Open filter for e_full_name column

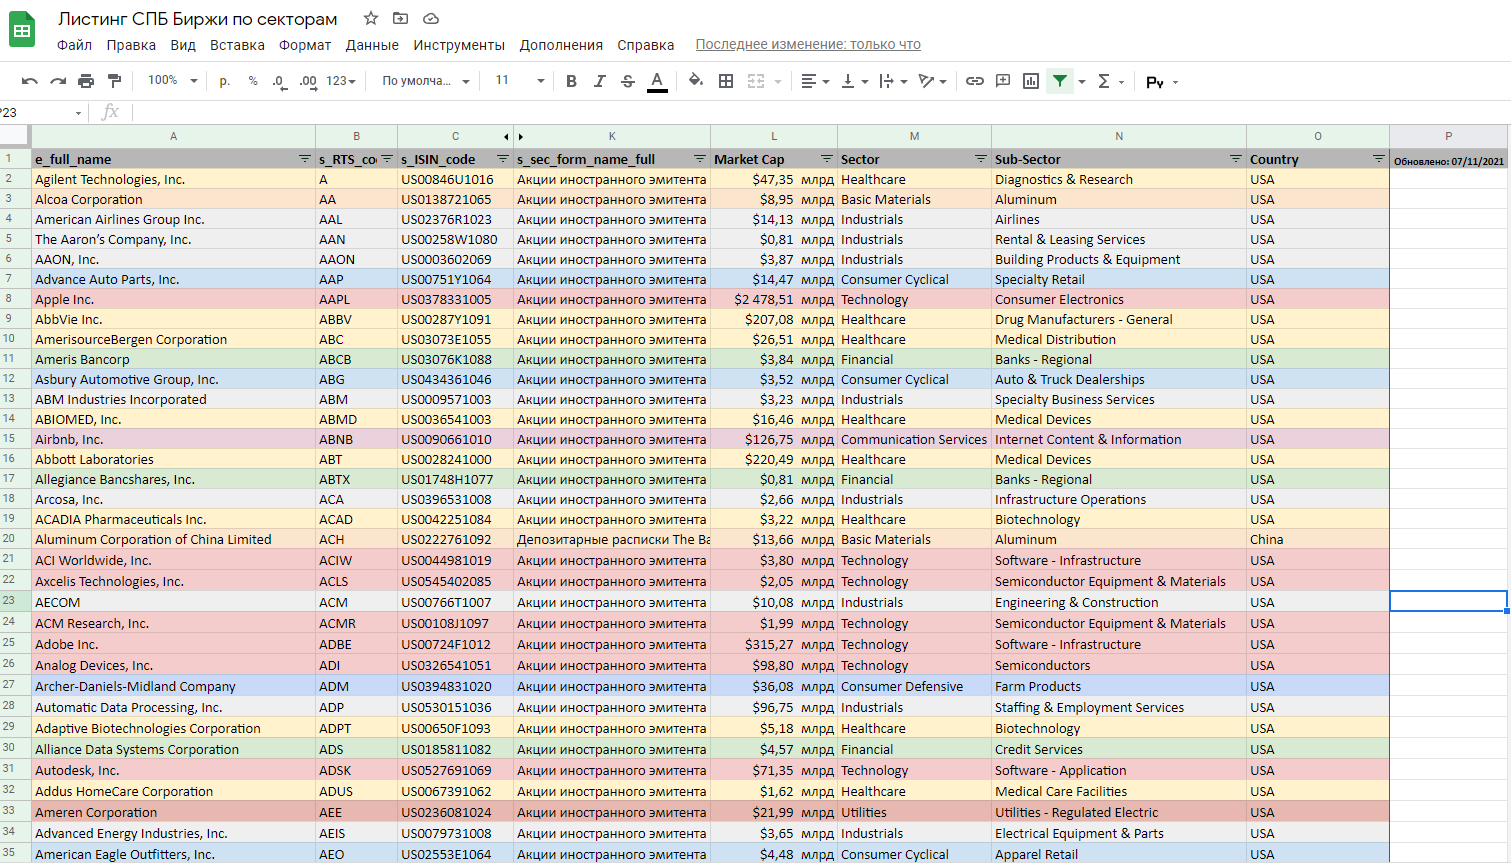coord(304,159)
